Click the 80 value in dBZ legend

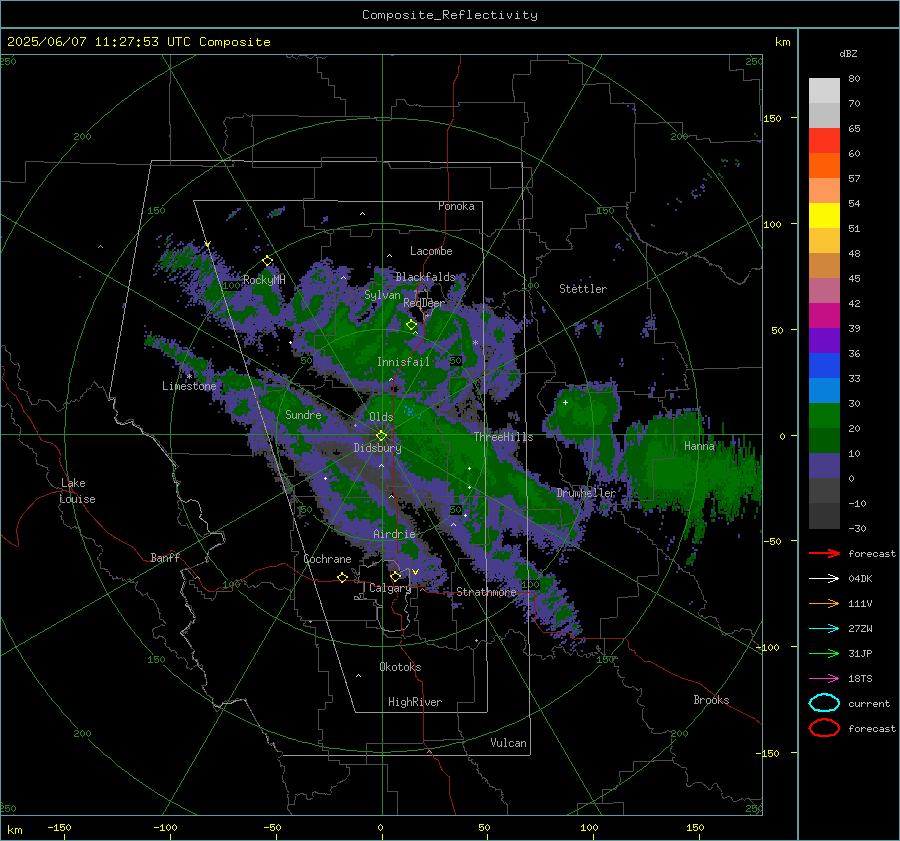(x=854, y=79)
